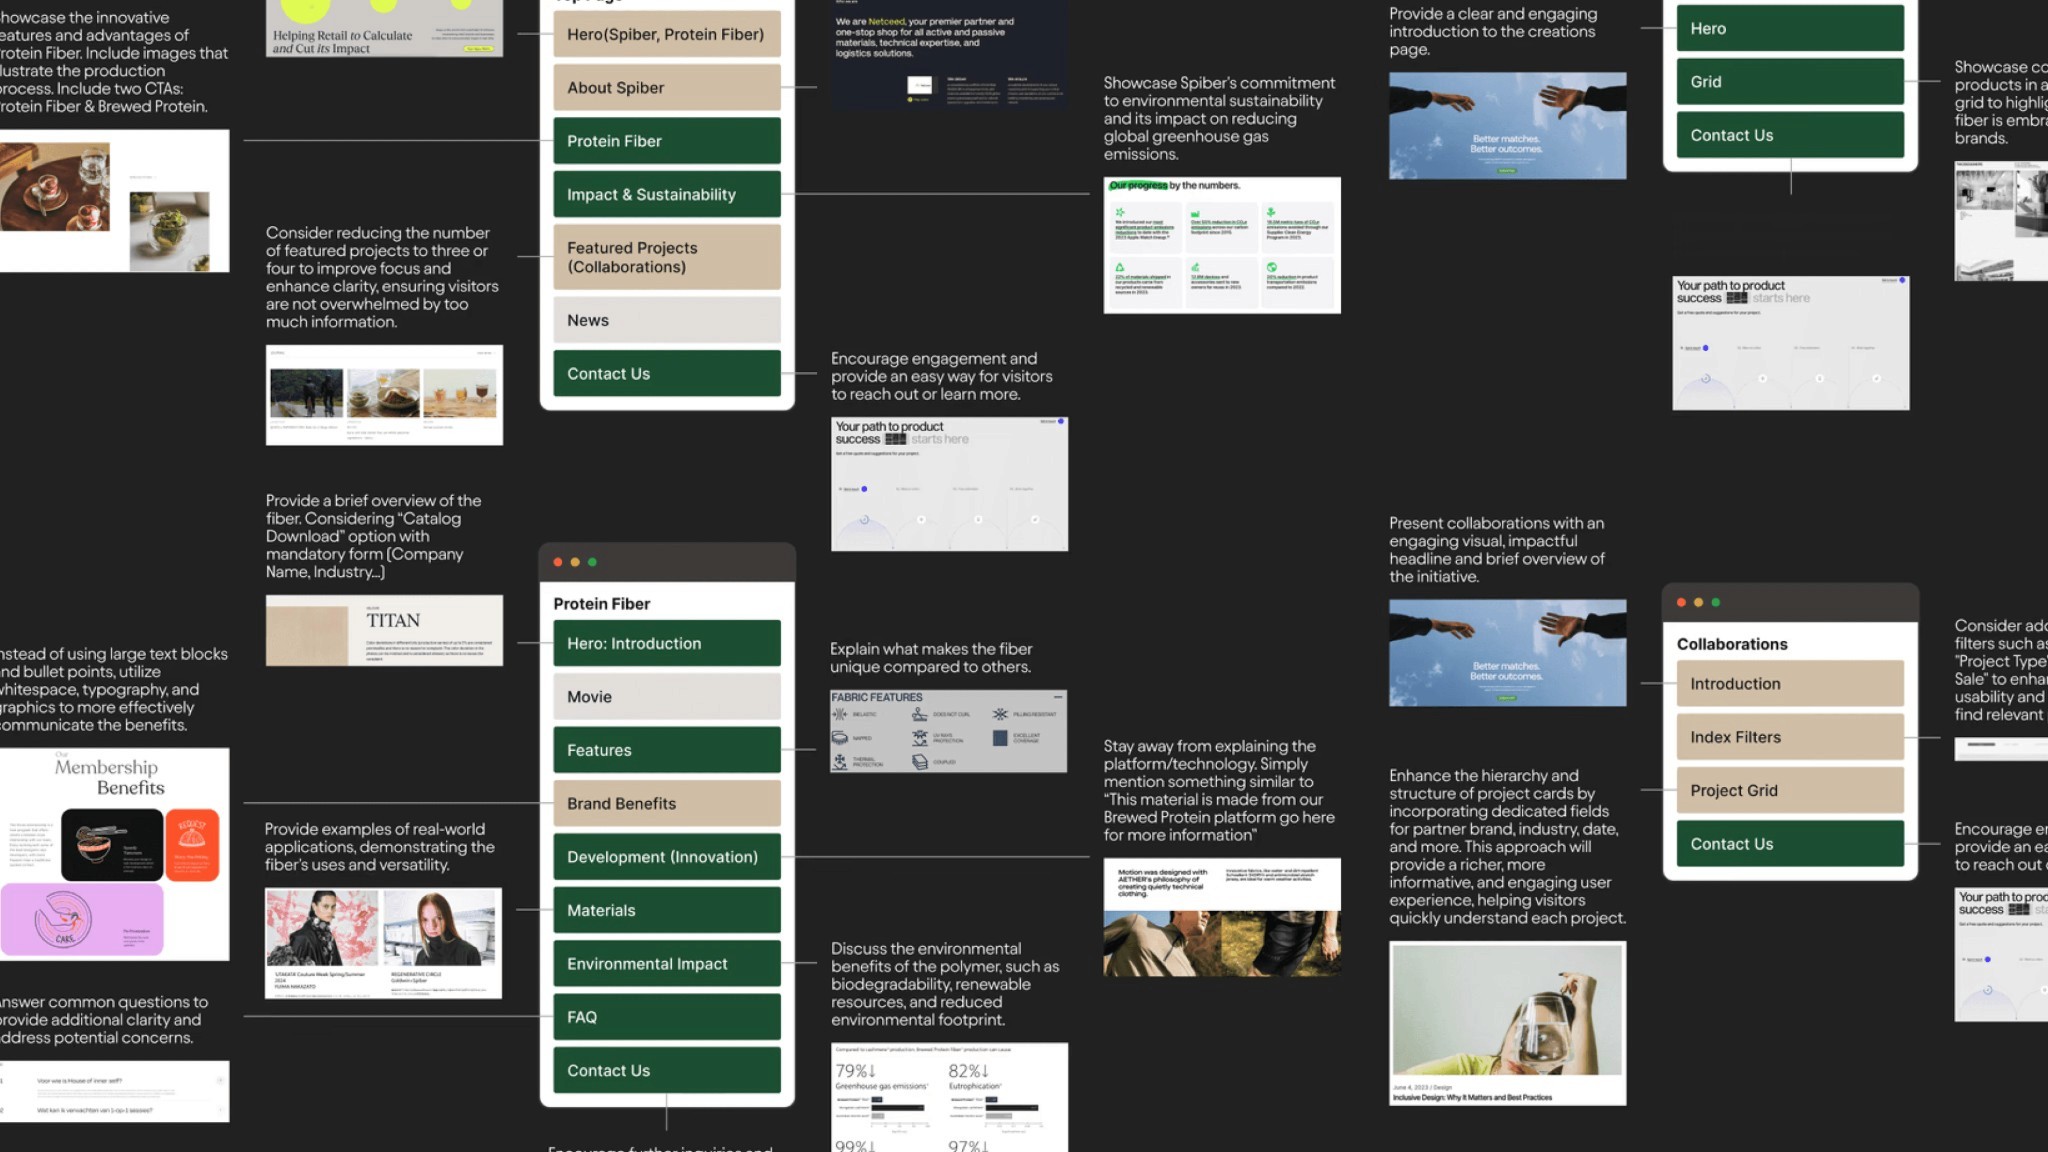The image size is (2048, 1152).
Task: Click the yellow dot on Collaborations window
Action: click(1698, 602)
